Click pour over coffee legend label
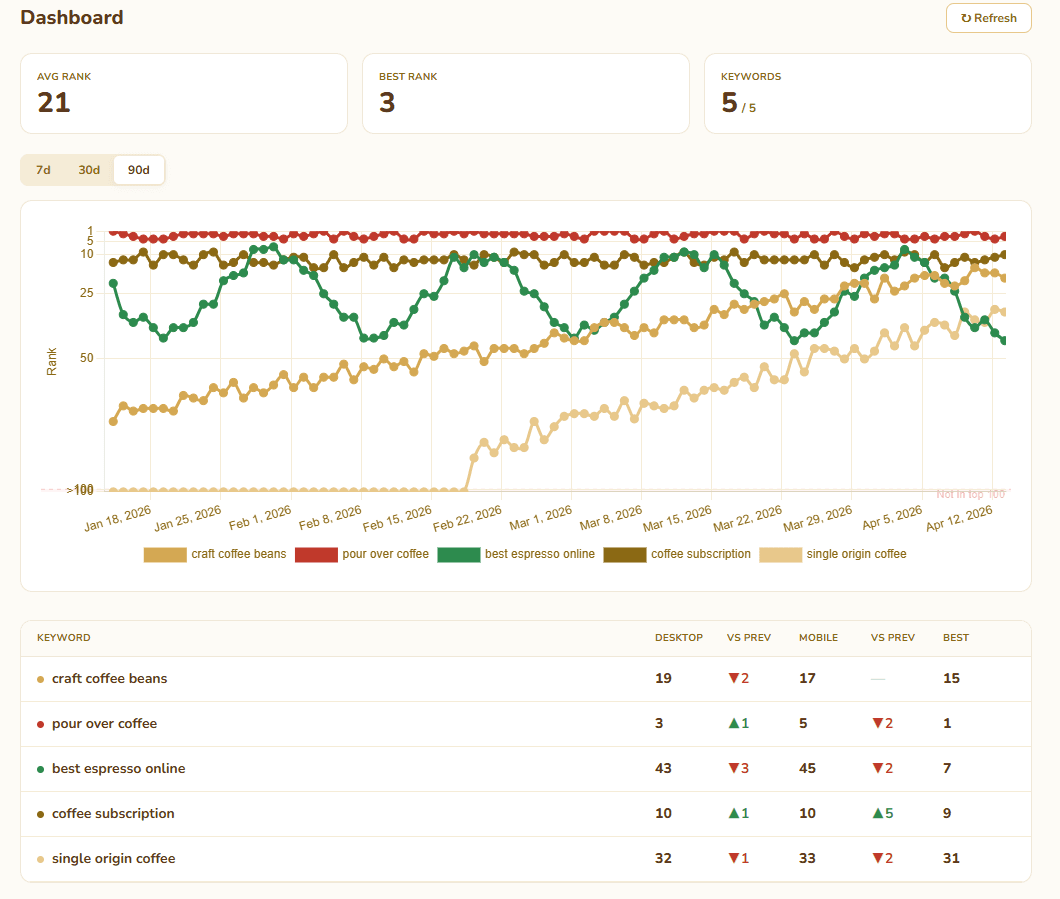This screenshot has width=1060, height=899. pos(385,554)
